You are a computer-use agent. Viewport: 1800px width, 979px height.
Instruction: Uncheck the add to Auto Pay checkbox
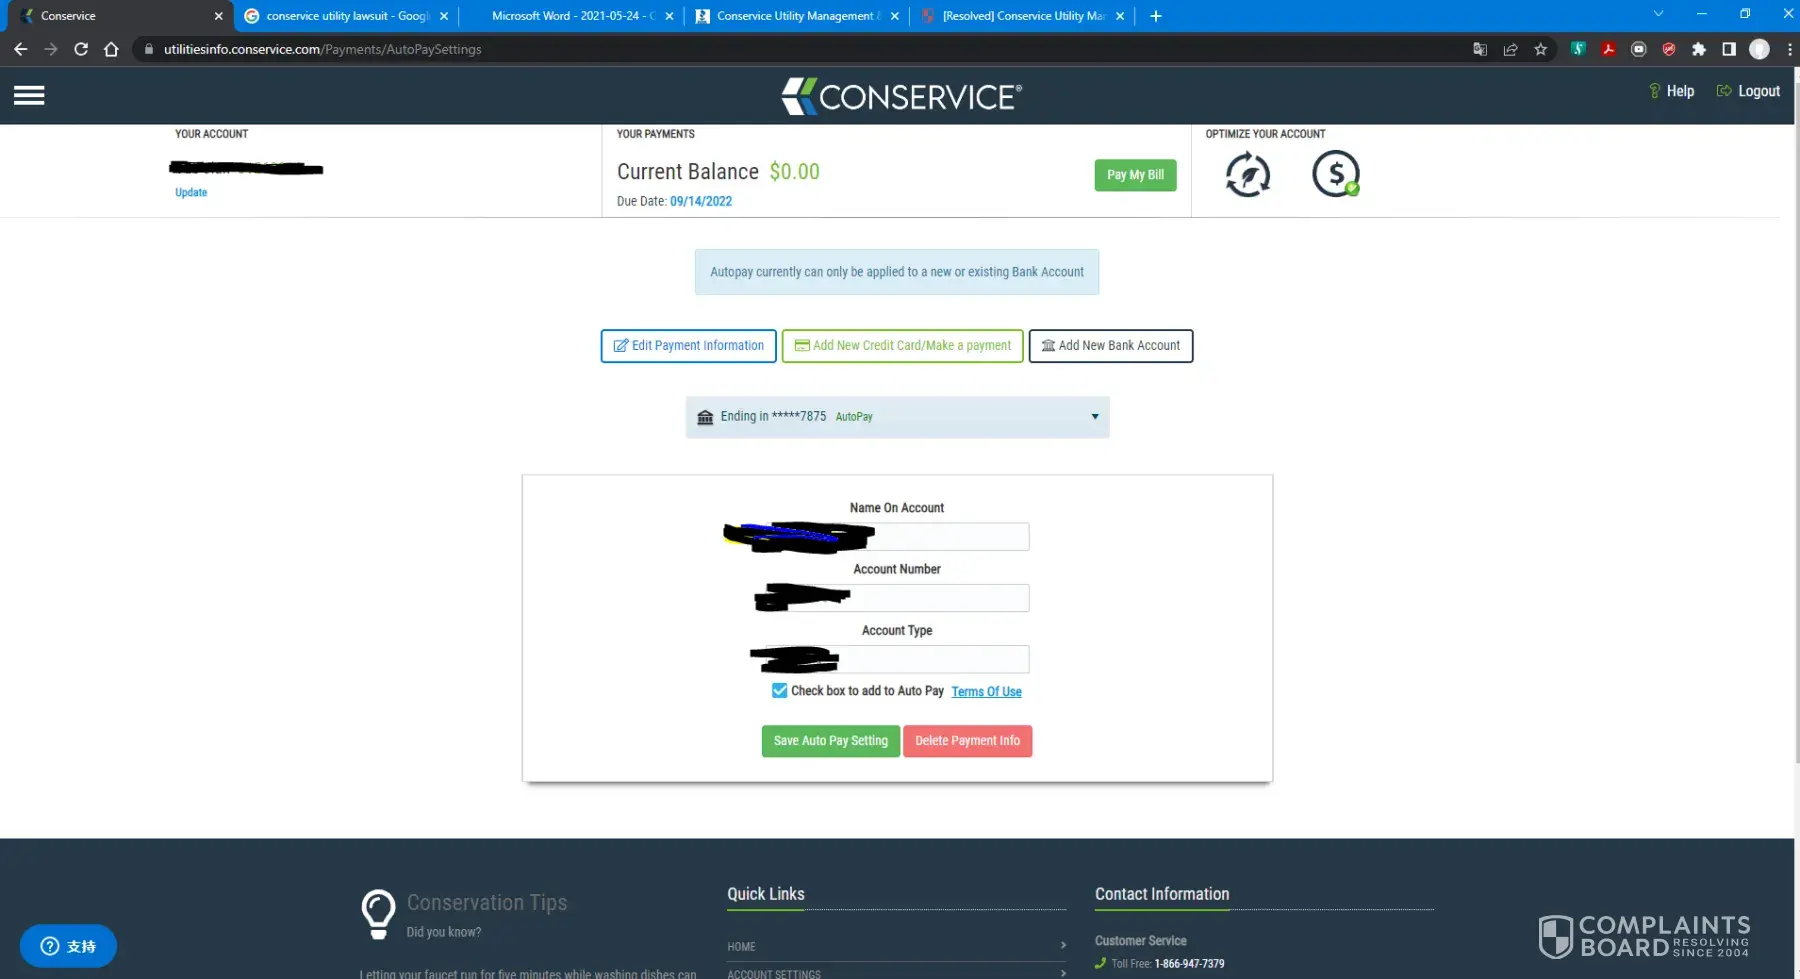[x=779, y=691]
